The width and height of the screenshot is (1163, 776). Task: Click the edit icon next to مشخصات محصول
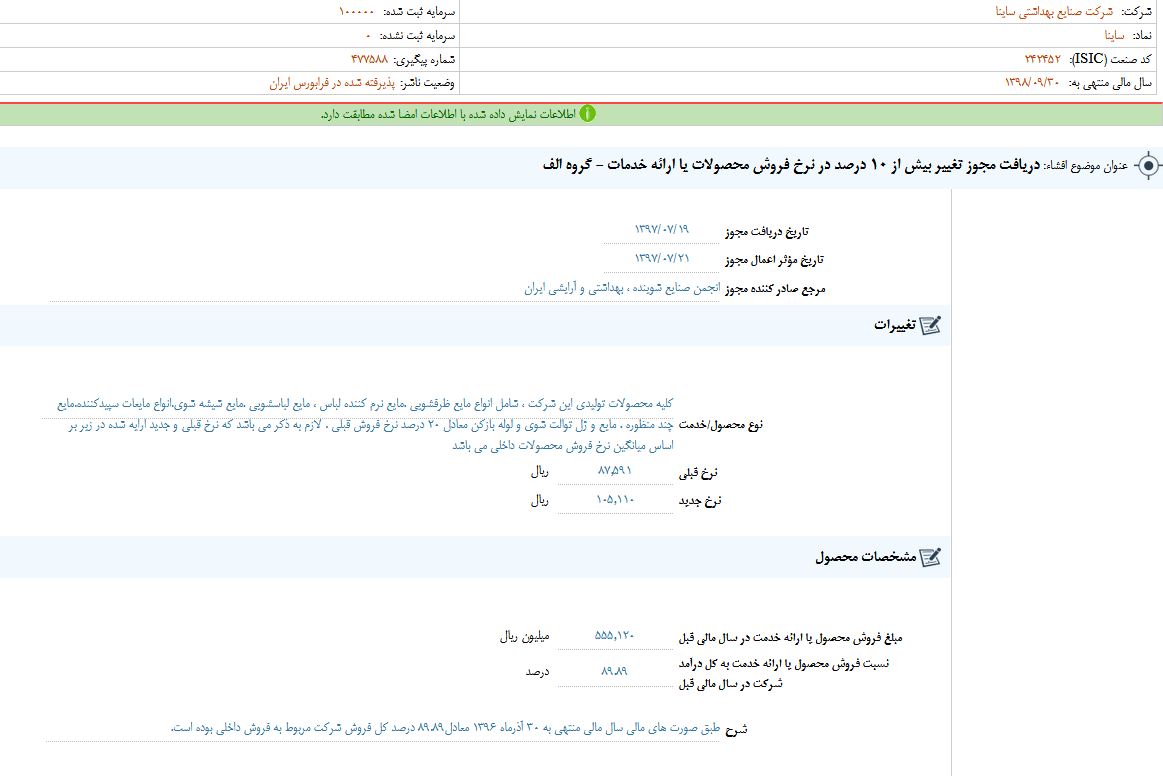(930, 556)
